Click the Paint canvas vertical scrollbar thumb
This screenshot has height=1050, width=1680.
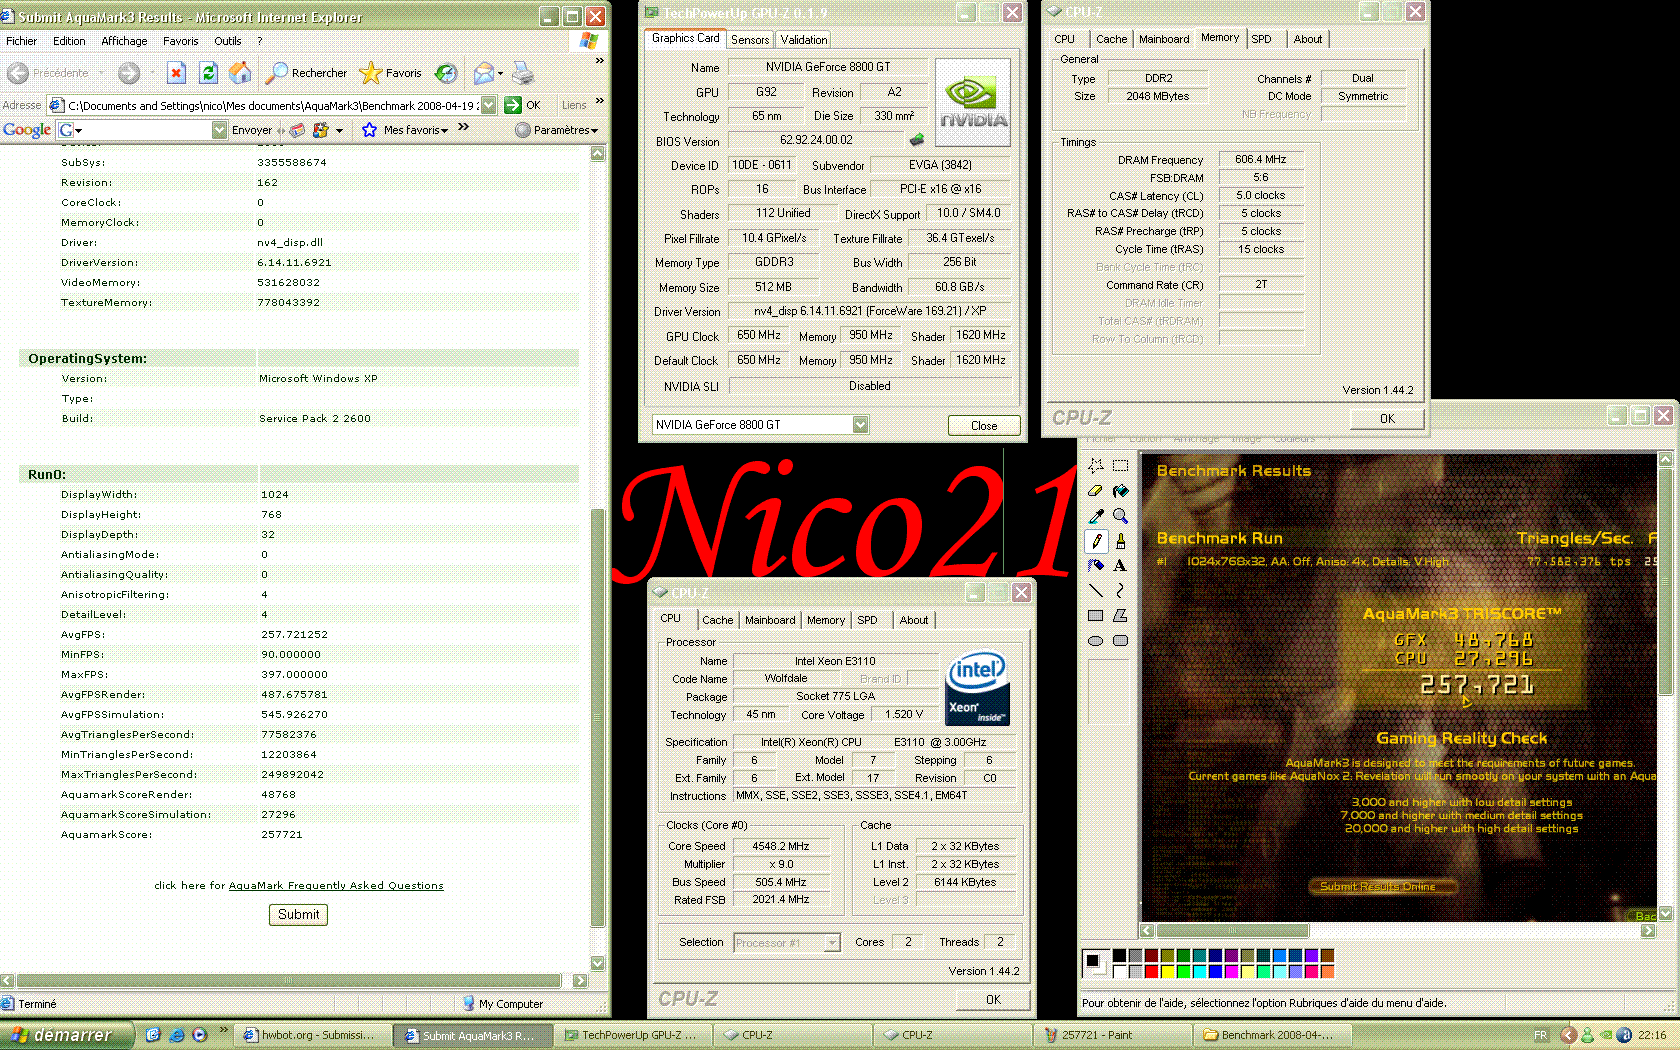click(x=1665, y=581)
